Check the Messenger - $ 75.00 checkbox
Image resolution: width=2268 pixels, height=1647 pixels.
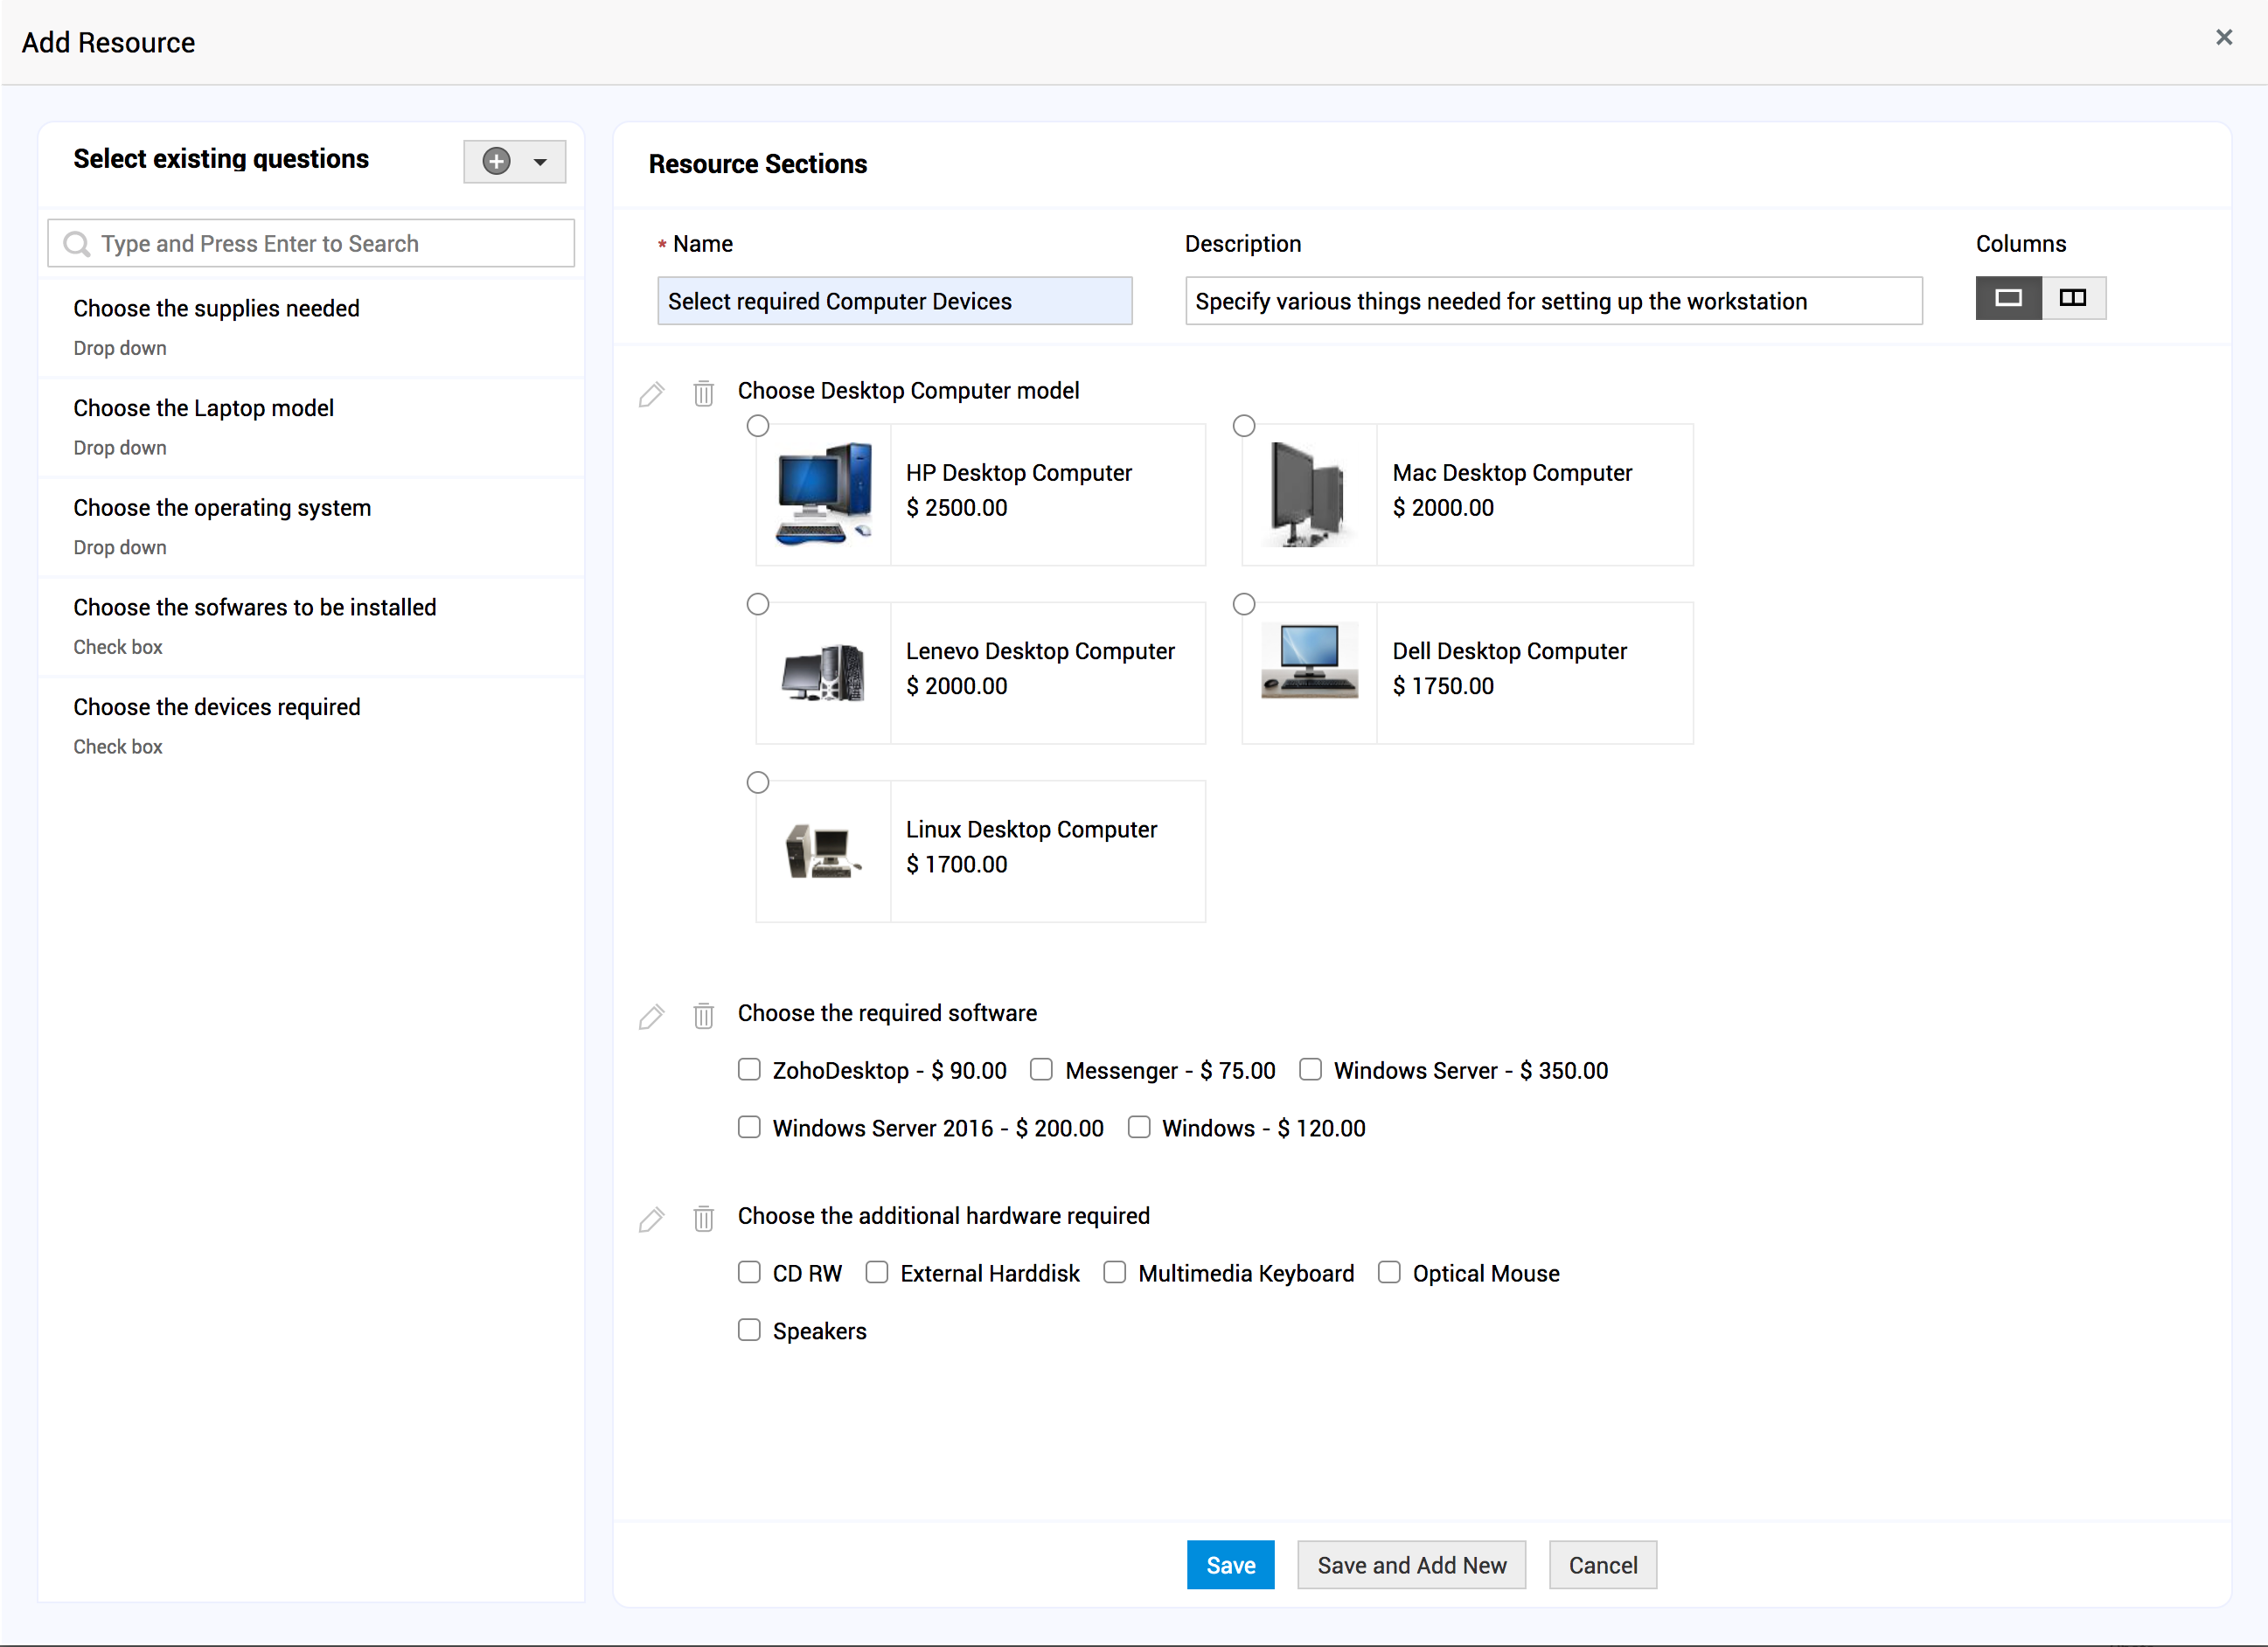click(x=1041, y=1069)
